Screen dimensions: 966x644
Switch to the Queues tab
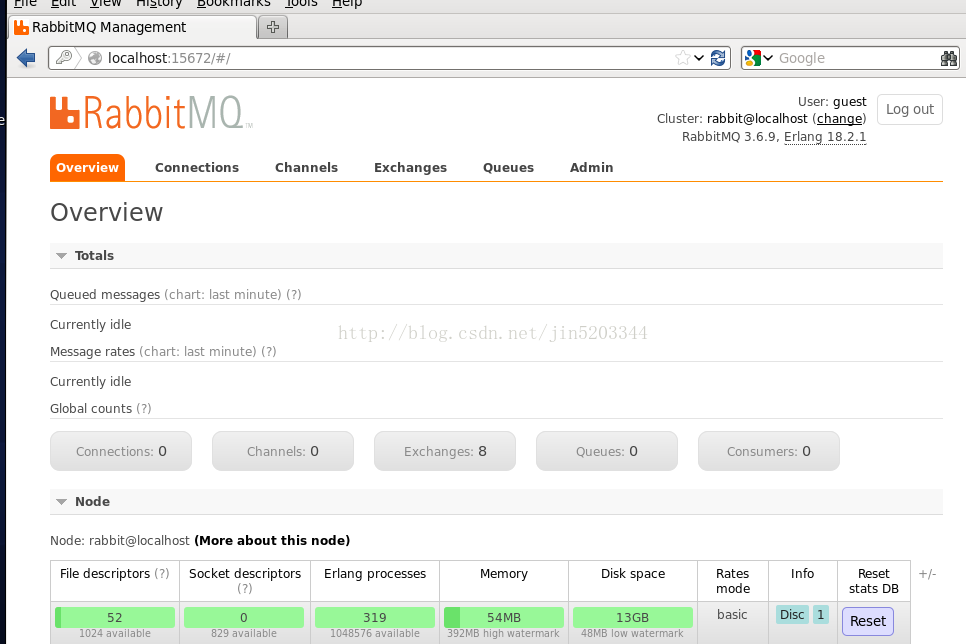click(508, 168)
